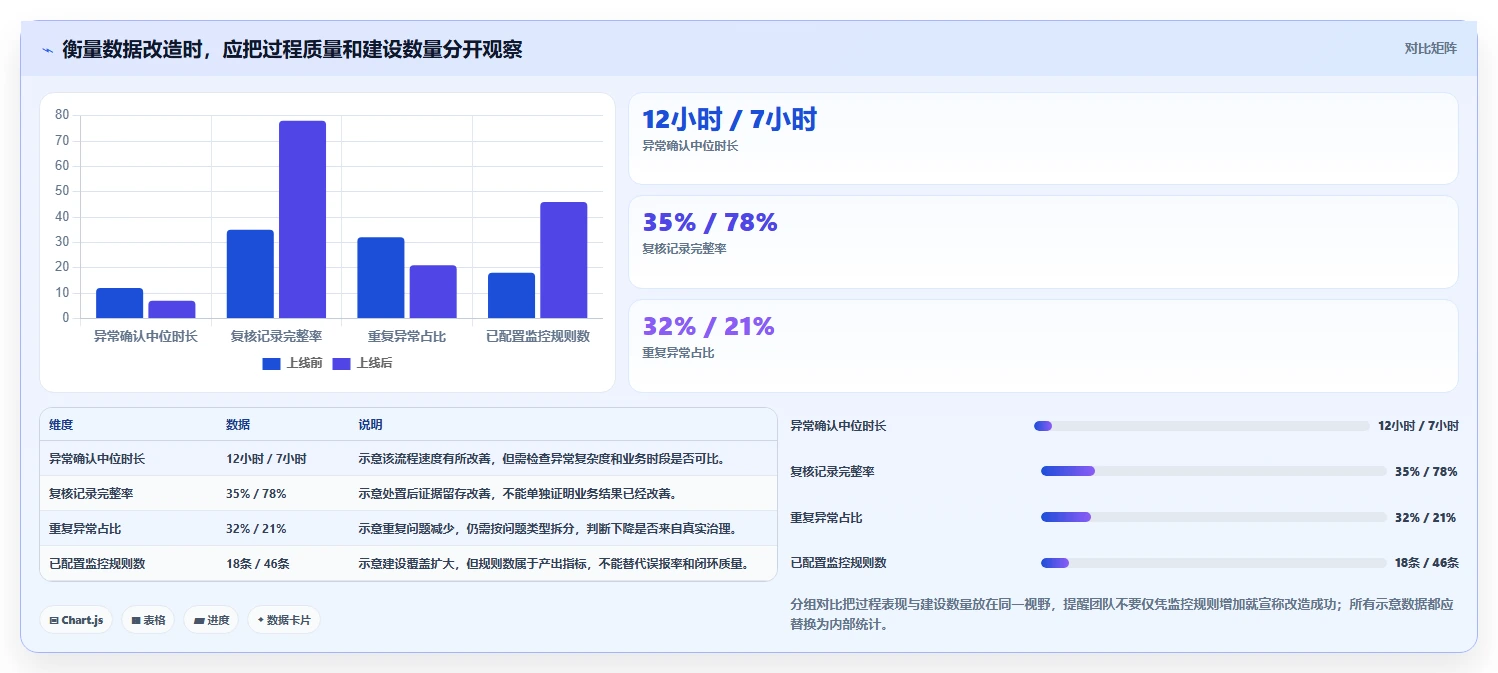Click table value 35% / 78%
The width and height of the screenshot is (1498, 673).
pyautogui.click(x=256, y=494)
